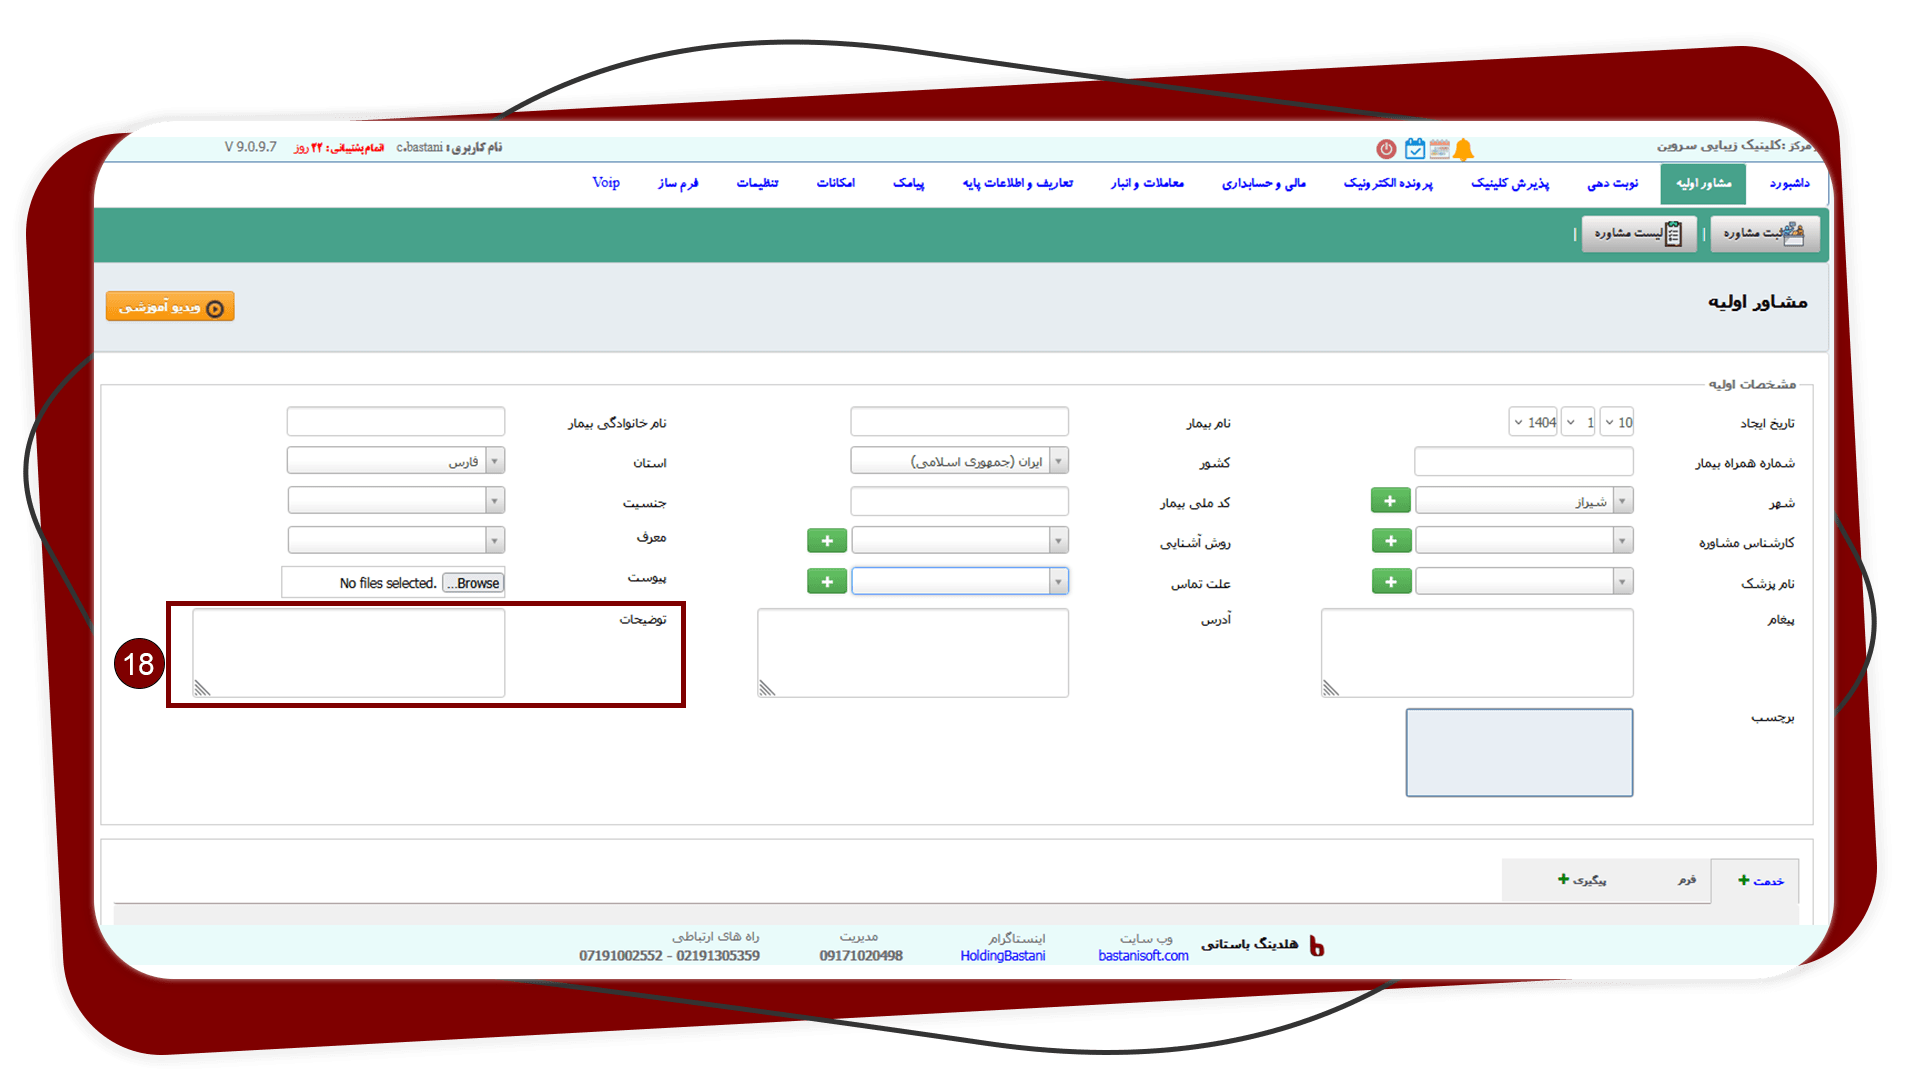Open the امکانات menu
Image resolution: width=1920 pixels, height=1080 pixels.
836,184
